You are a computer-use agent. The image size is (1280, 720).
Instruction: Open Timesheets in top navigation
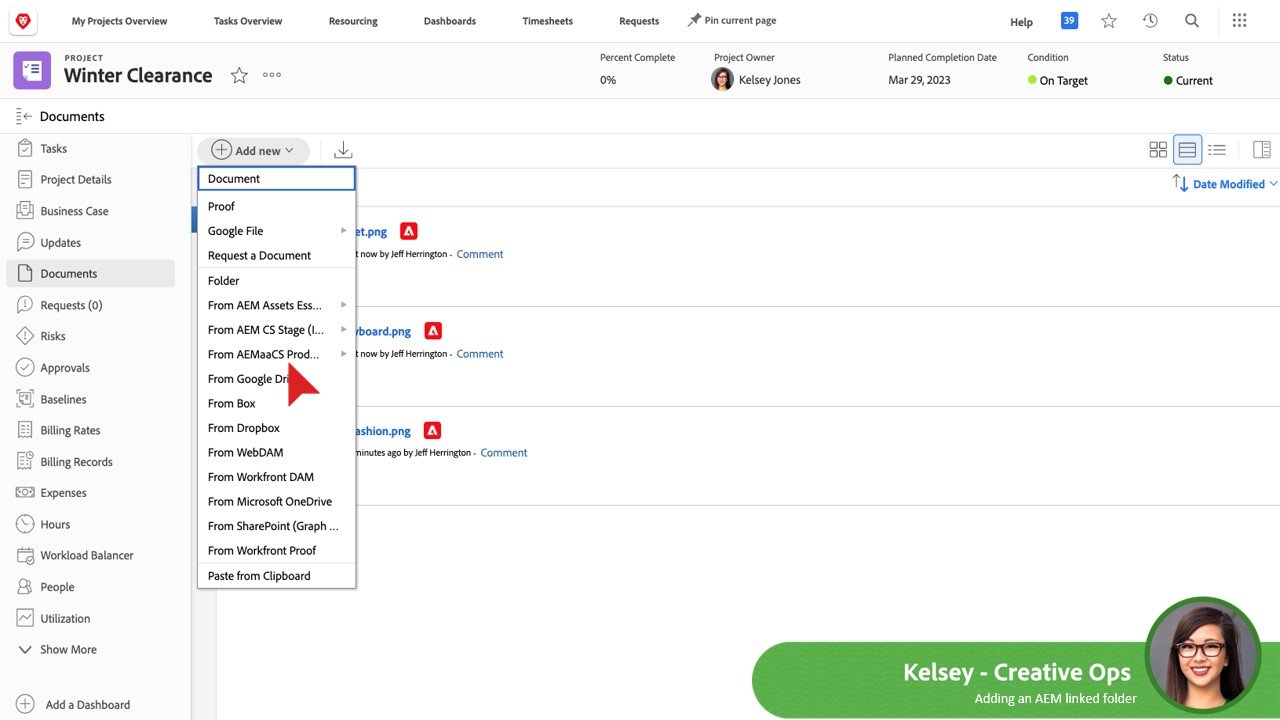coord(547,21)
